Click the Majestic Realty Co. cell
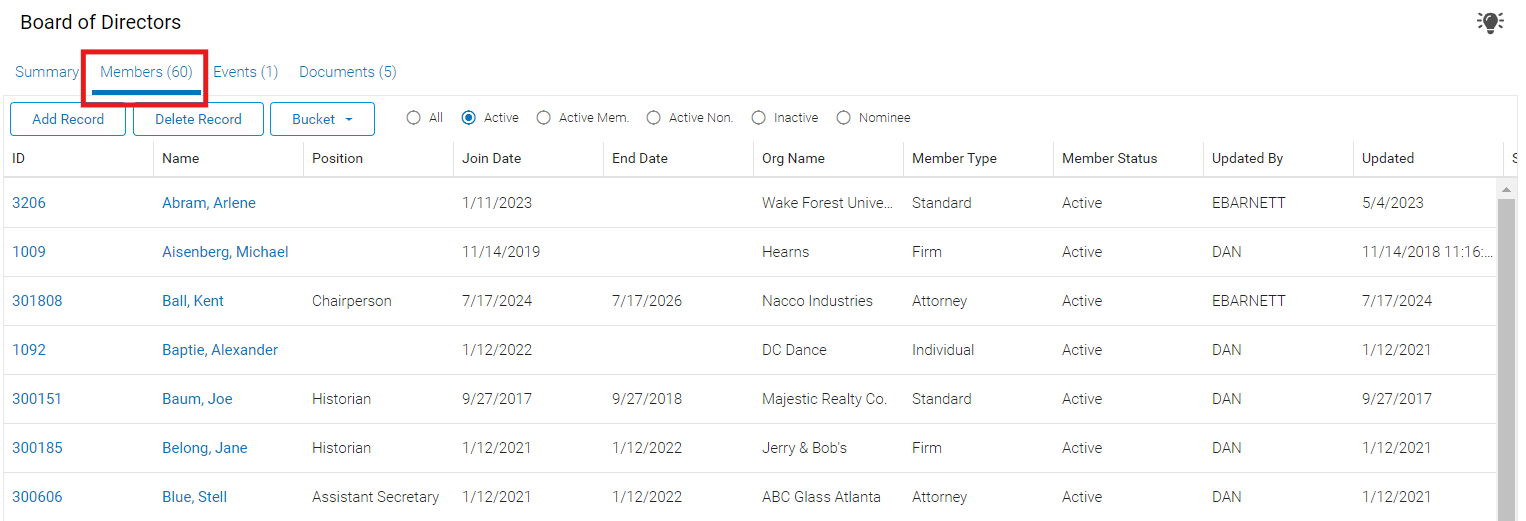Screen dimensions: 1526x521 pyautogui.click(x=824, y=399)
